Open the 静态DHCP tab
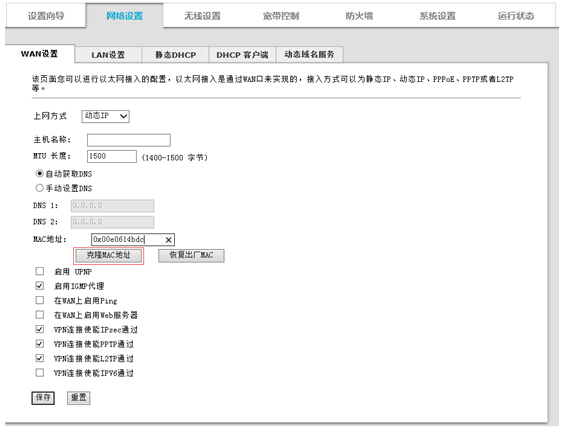The height and width of the screenshot is (431, 567). coord(175,55)
